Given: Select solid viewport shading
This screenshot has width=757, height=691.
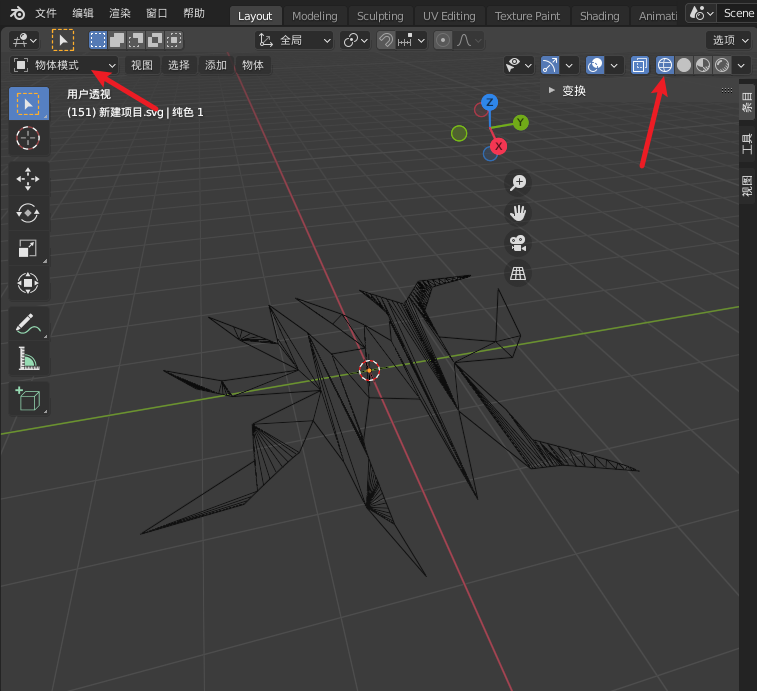Looking at the screenshot, I should coord(684,65).
